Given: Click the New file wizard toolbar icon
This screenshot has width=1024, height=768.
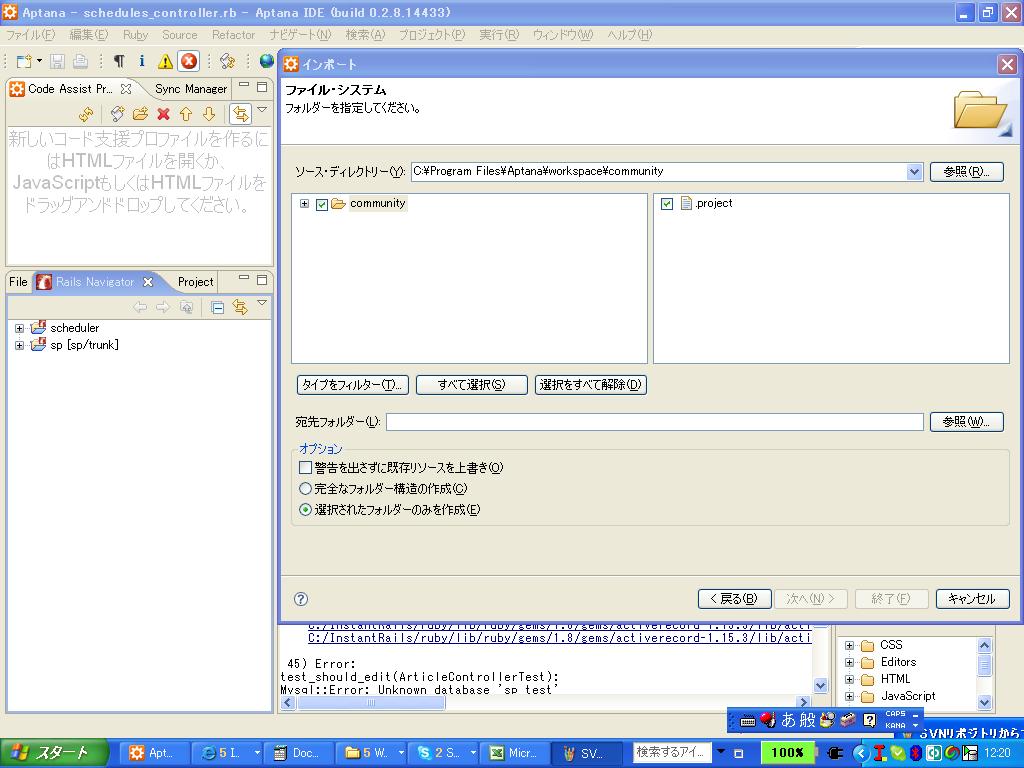Looking at the screenshot, I should point(24,61).
